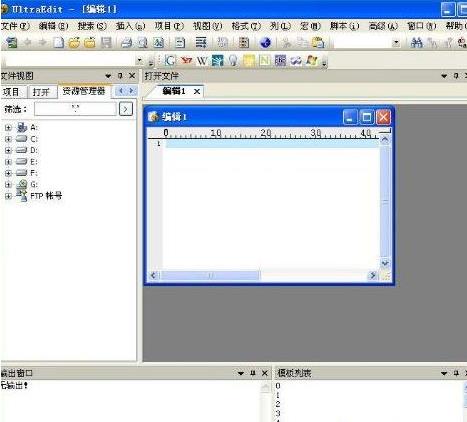
Task: Click the binoculars Find icon
Action: (416, 42)
